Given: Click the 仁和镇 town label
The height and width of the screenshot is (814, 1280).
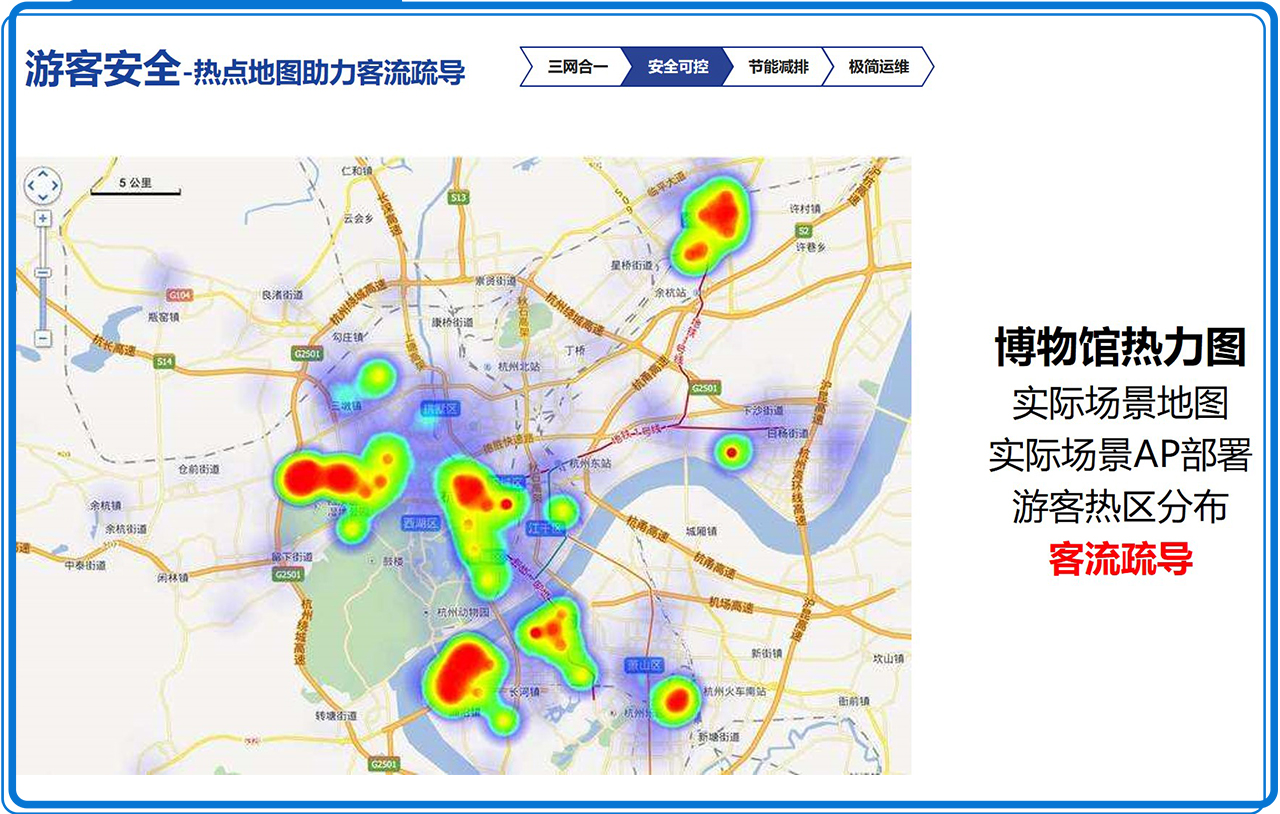Looking at the screenshot, I should click(x=356, y=170).
